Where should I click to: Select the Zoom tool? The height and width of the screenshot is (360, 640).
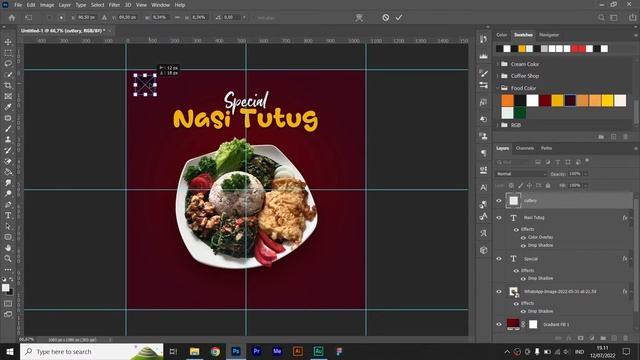point(8,259)
